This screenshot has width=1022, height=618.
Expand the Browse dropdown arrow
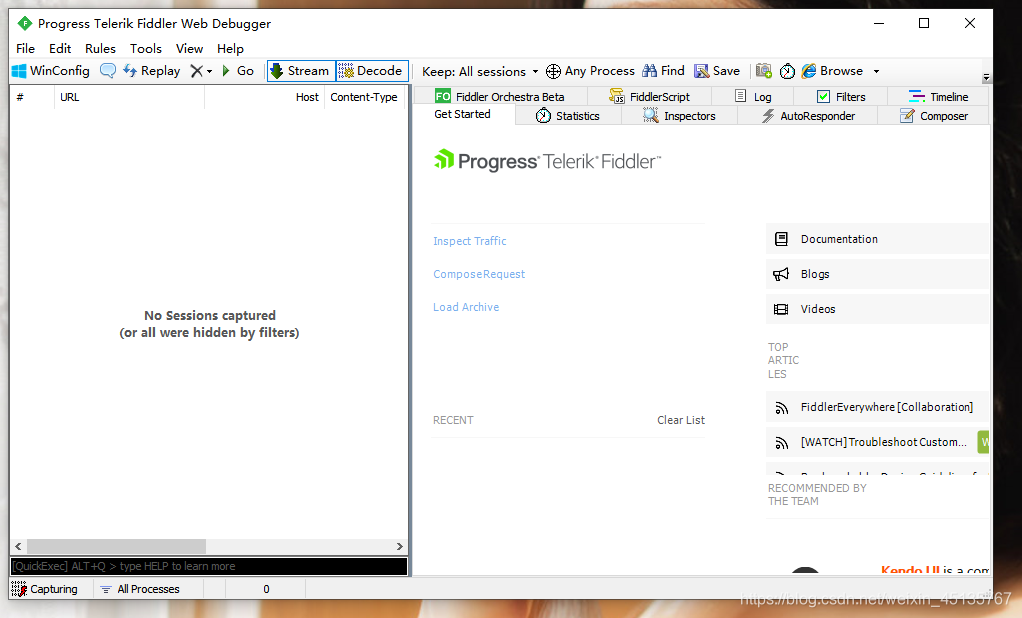(877, 72)
